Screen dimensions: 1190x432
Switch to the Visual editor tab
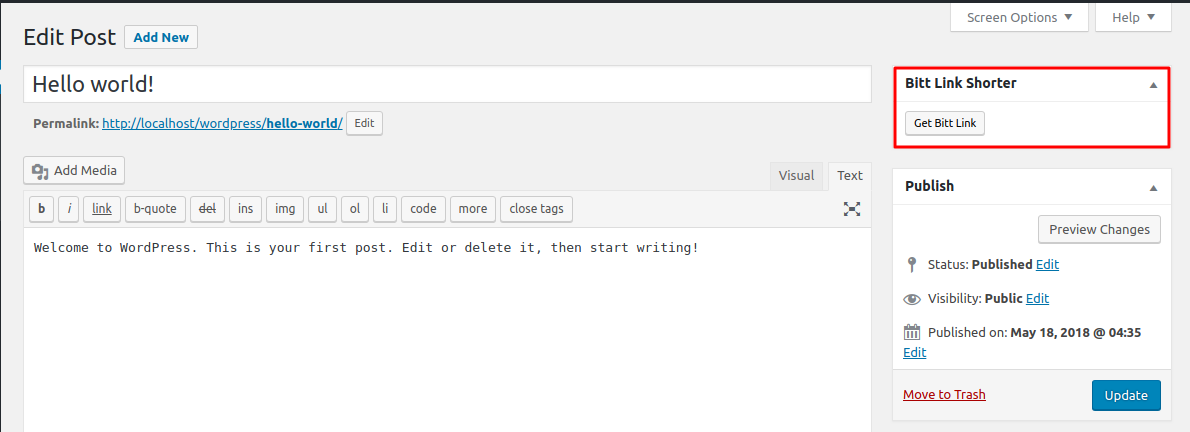(796, 176)
